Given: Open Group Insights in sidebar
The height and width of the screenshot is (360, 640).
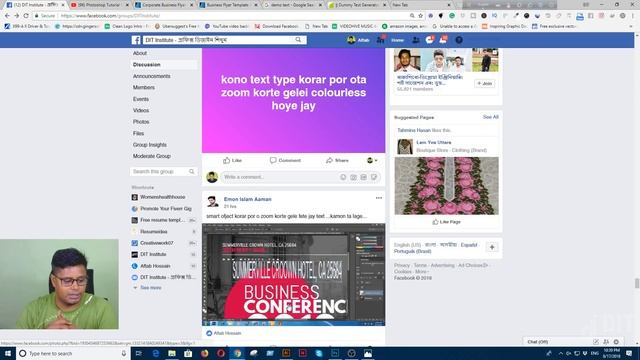Looking at the screenshot, I should coord(149,145).
